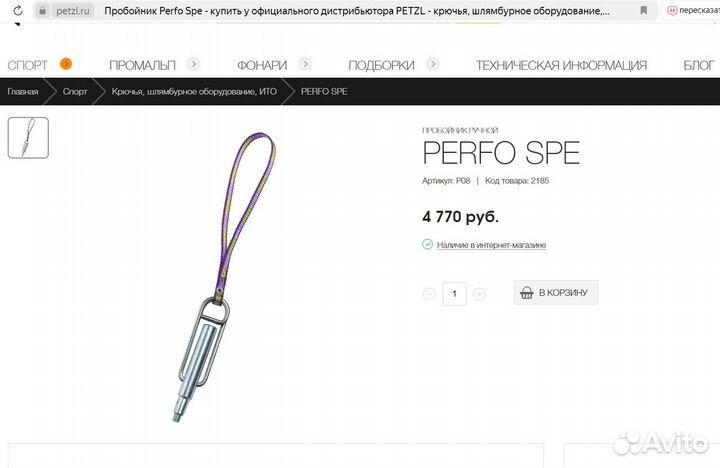Viewport: 720px width, 468px height.
Task: Go to Главная in the breadcrumb
Action: click(22, 91)
